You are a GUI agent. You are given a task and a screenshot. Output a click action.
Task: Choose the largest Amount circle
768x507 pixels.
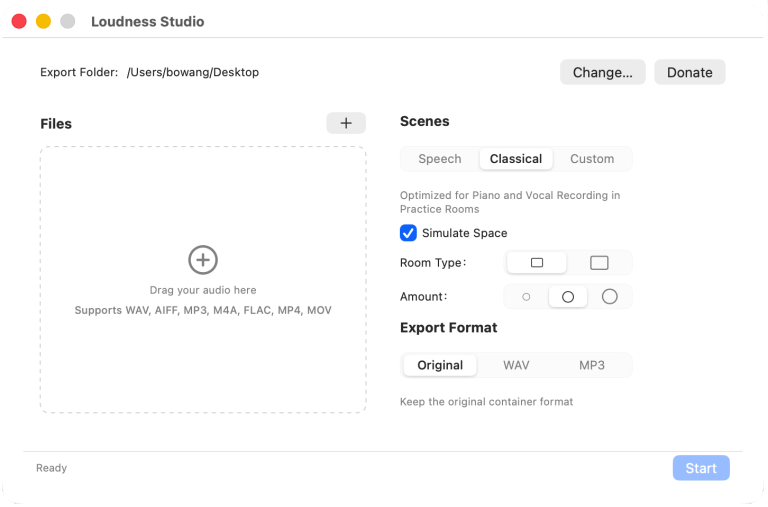pos(610,297)
